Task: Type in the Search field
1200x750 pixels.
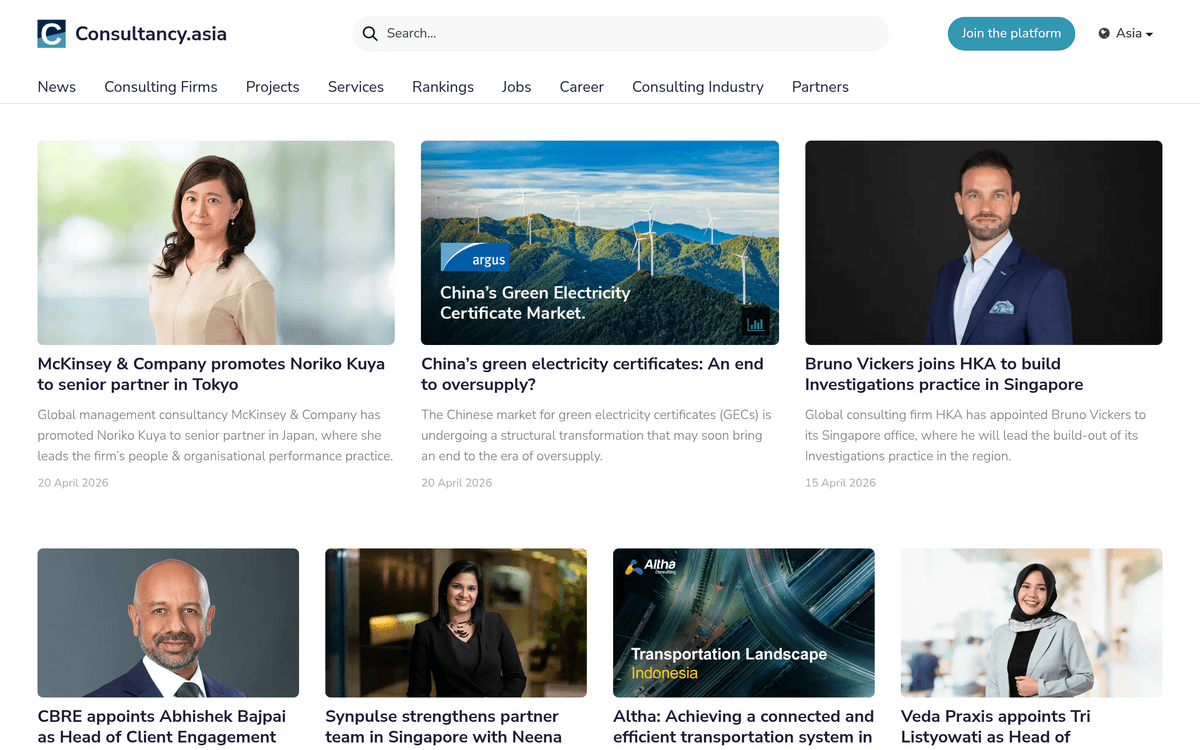Action: [630, 34]
